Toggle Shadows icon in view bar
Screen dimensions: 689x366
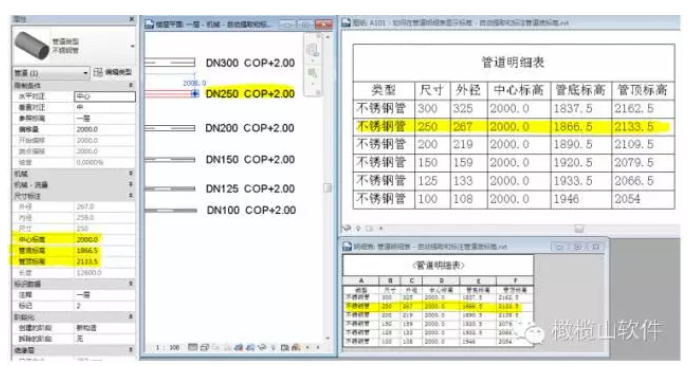227,347
